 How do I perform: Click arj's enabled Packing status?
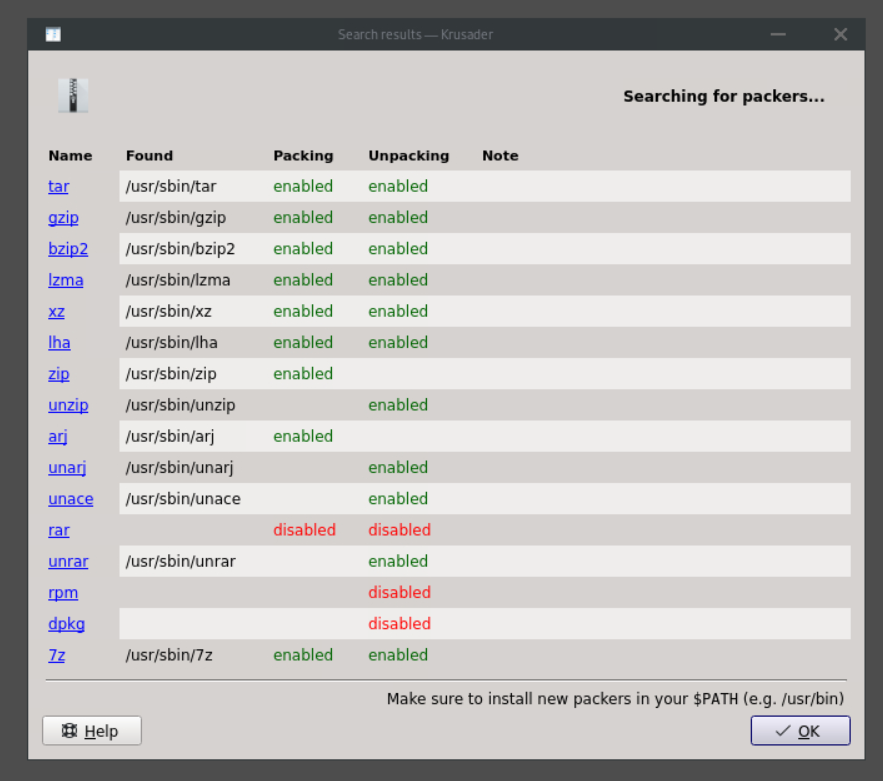point(303,436)
